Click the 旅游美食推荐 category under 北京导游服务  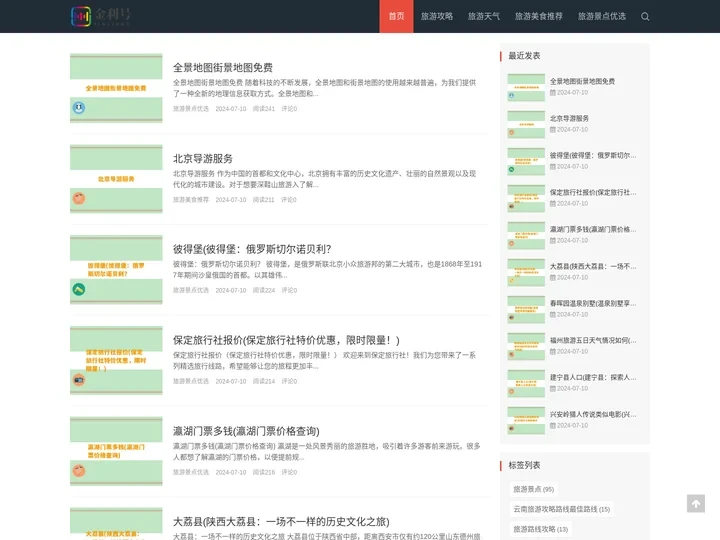(191, 200)
